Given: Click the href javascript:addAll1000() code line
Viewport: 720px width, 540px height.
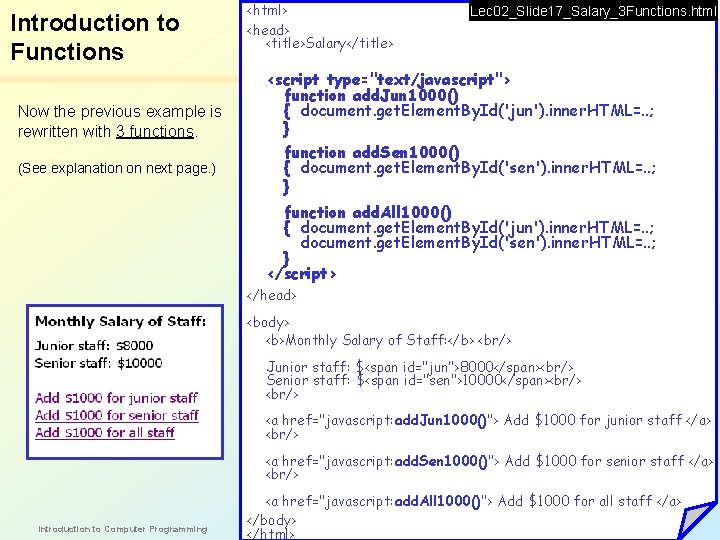Looking at the screenshot, I should (473, 501).
